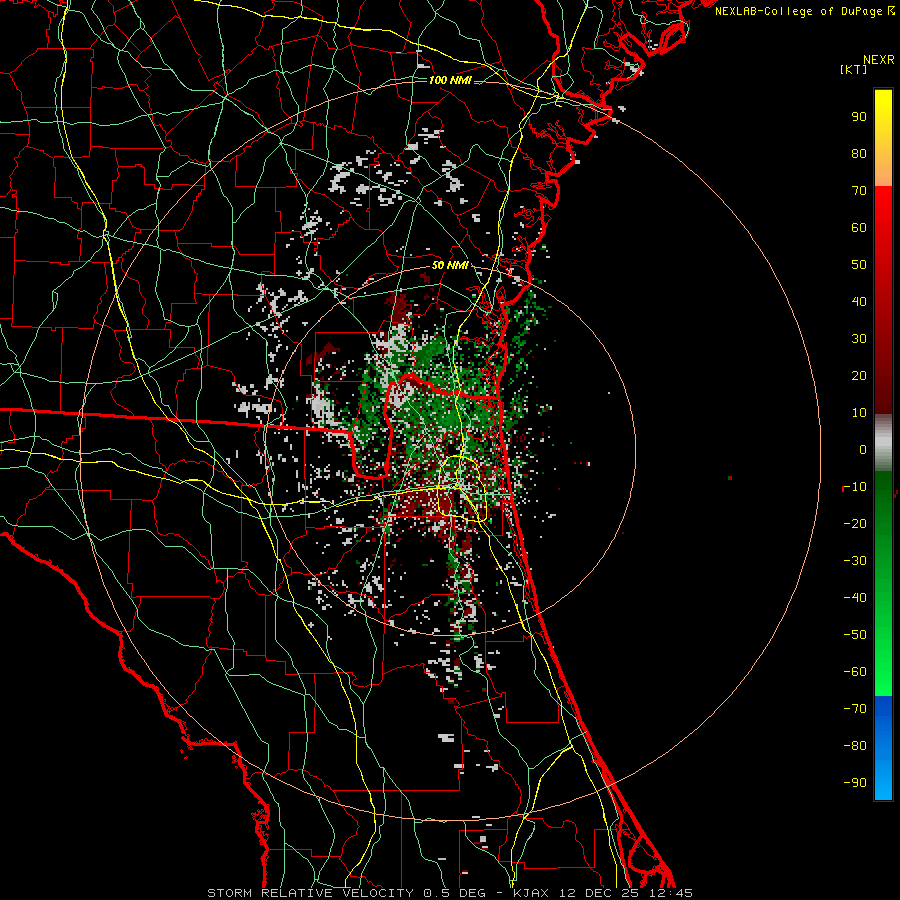Click the 100 NMI range ring label
The image size is (900, 900).
click(x=450, y=80)
